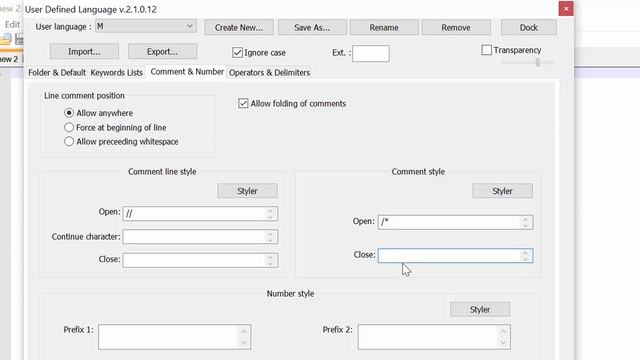This screenshot has height=360, width=640.
Task: Select the Comment & Number tab
Action: pyautogui.click(x=187, y=72)
